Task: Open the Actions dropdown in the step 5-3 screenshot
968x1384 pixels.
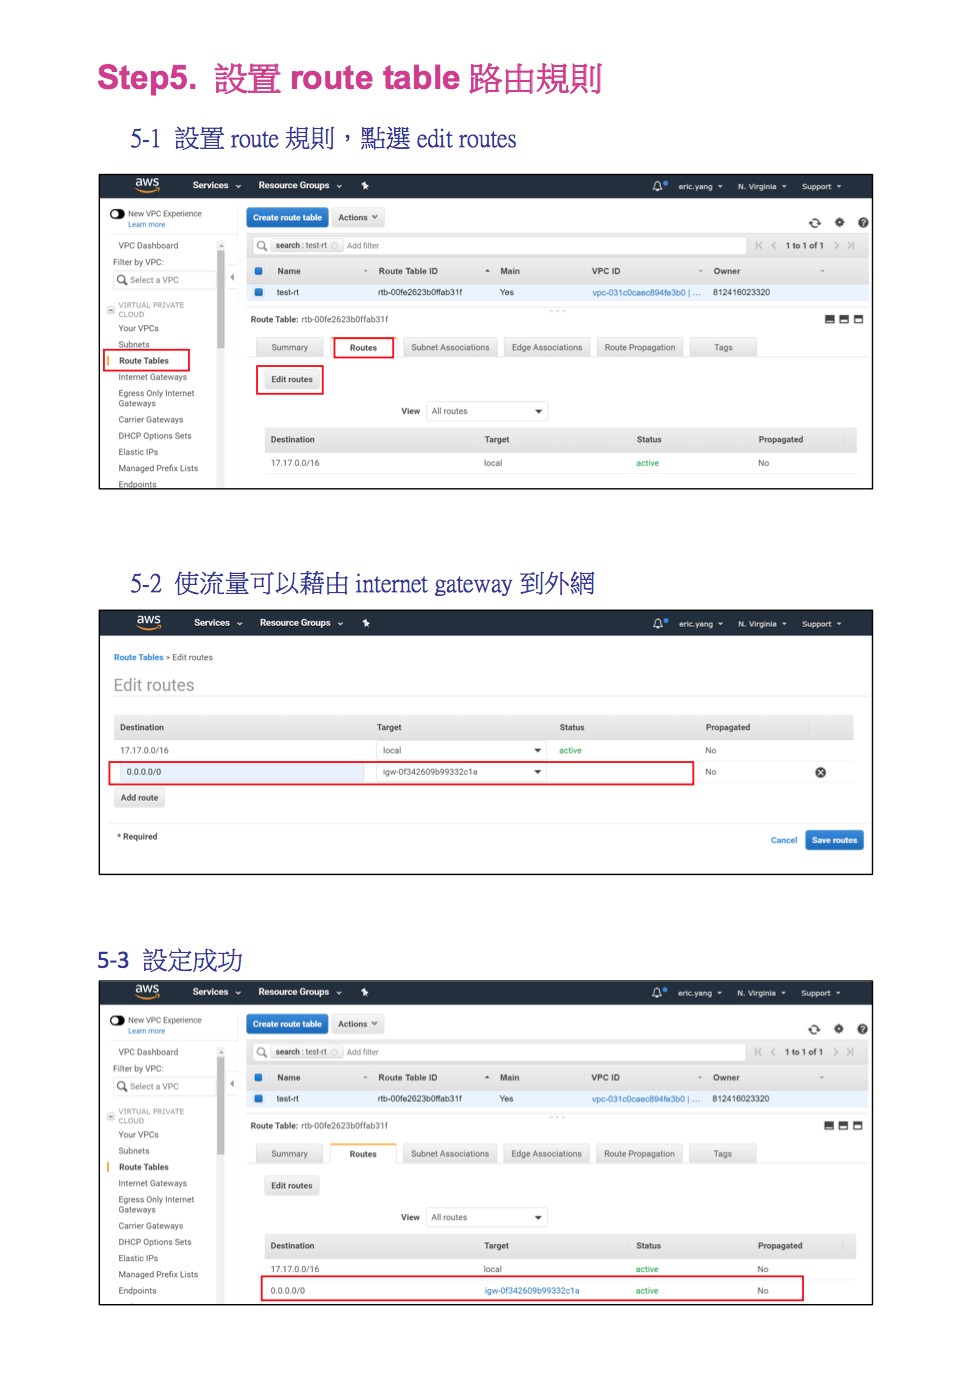Action: tap(357, 1024)
